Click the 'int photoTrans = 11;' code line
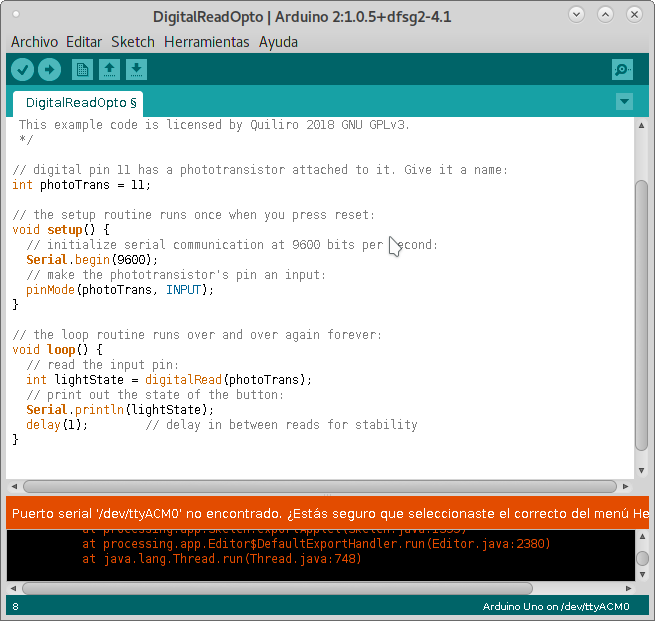This screenshot has width=655, height=621. click(x=81, y=185)
